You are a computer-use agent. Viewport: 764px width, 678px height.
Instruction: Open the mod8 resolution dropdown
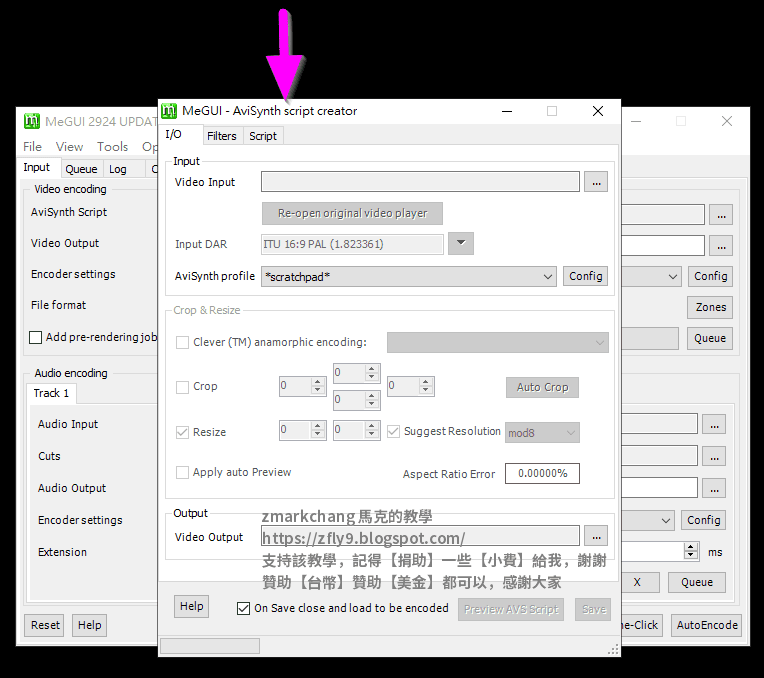(542, 432)
